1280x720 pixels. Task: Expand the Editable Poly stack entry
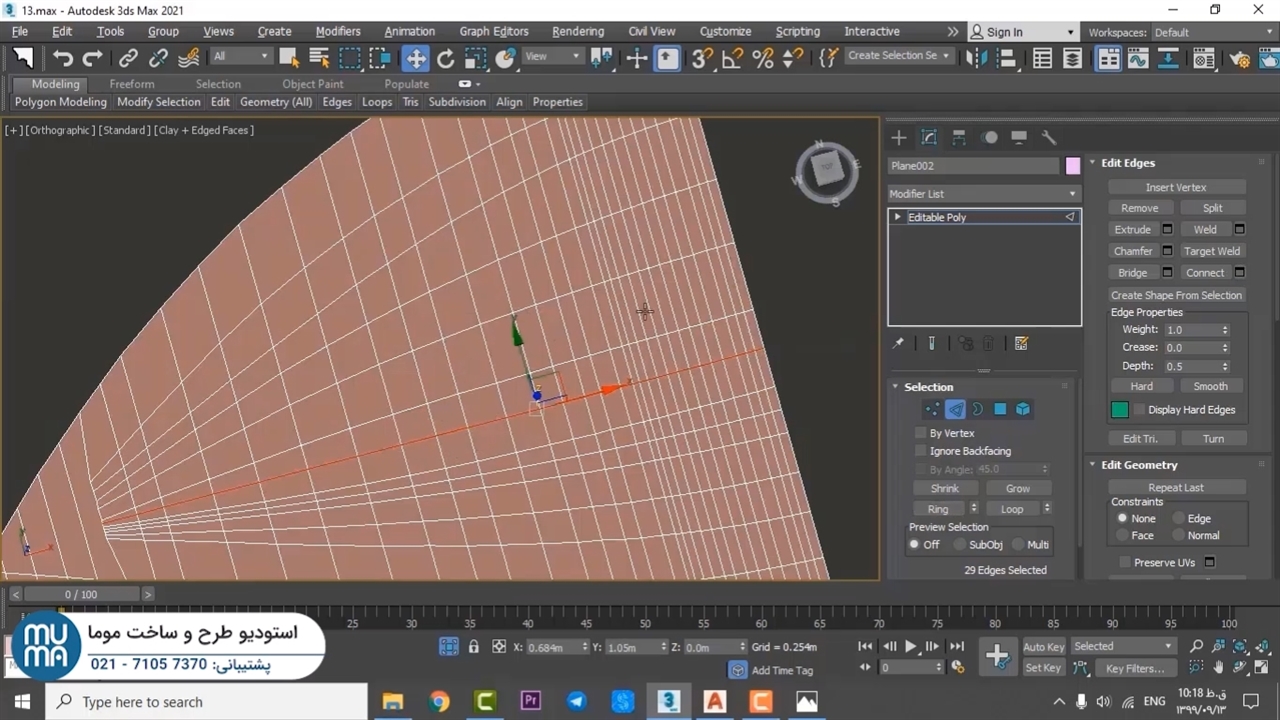(x=897, y=217)
